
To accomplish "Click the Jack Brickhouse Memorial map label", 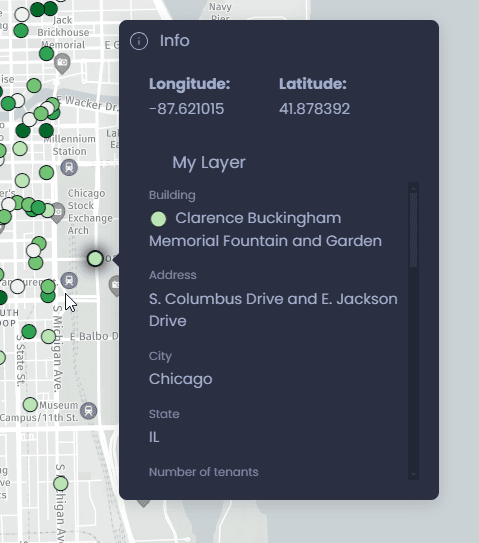I will [x=63, y=32].
